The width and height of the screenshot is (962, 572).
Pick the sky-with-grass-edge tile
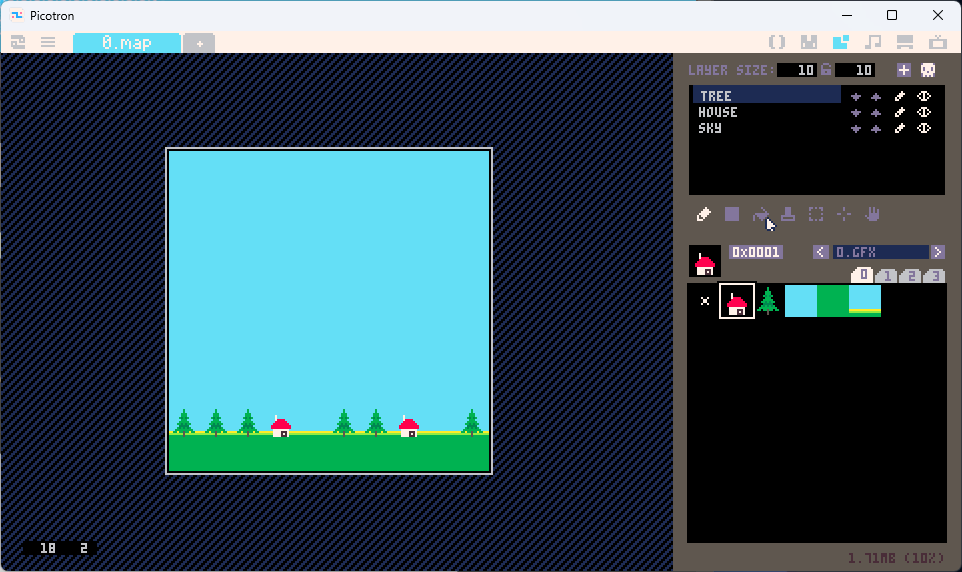[864, 301]
